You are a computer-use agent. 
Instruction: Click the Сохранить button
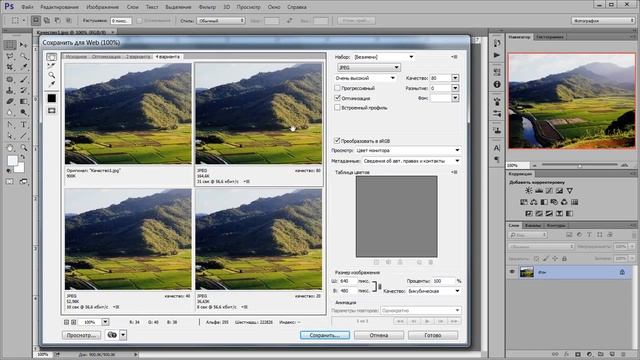[x=325, y=335]
